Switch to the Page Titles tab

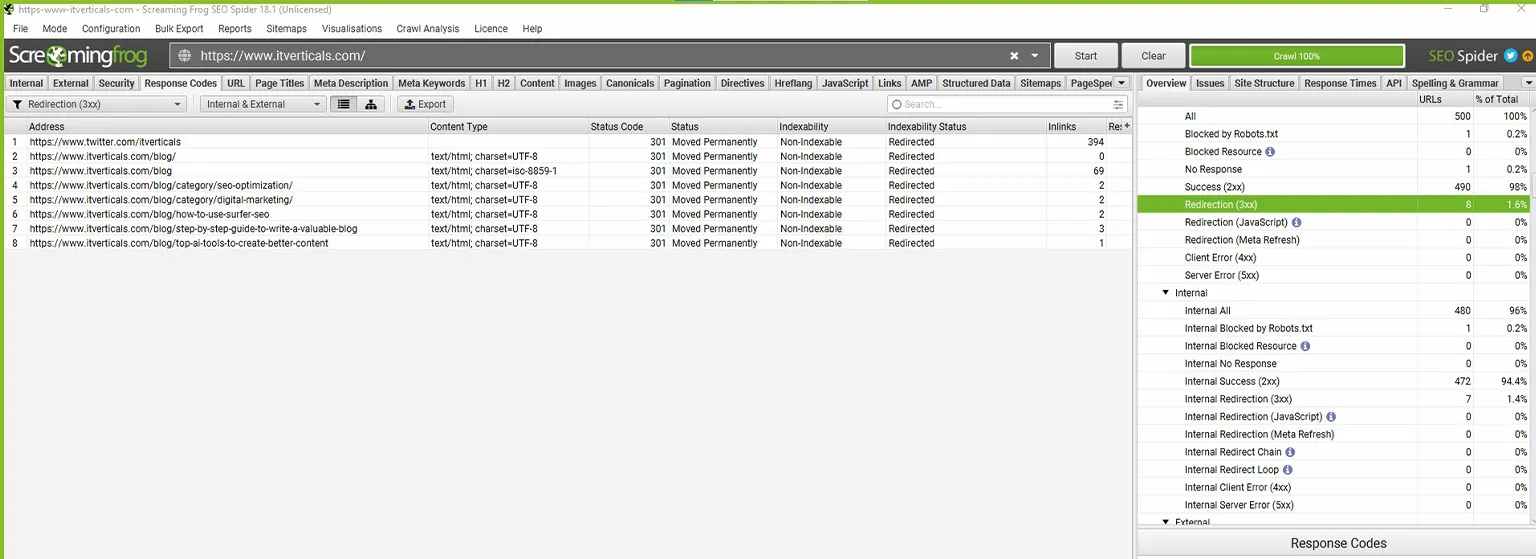click(x=279, y=83)
